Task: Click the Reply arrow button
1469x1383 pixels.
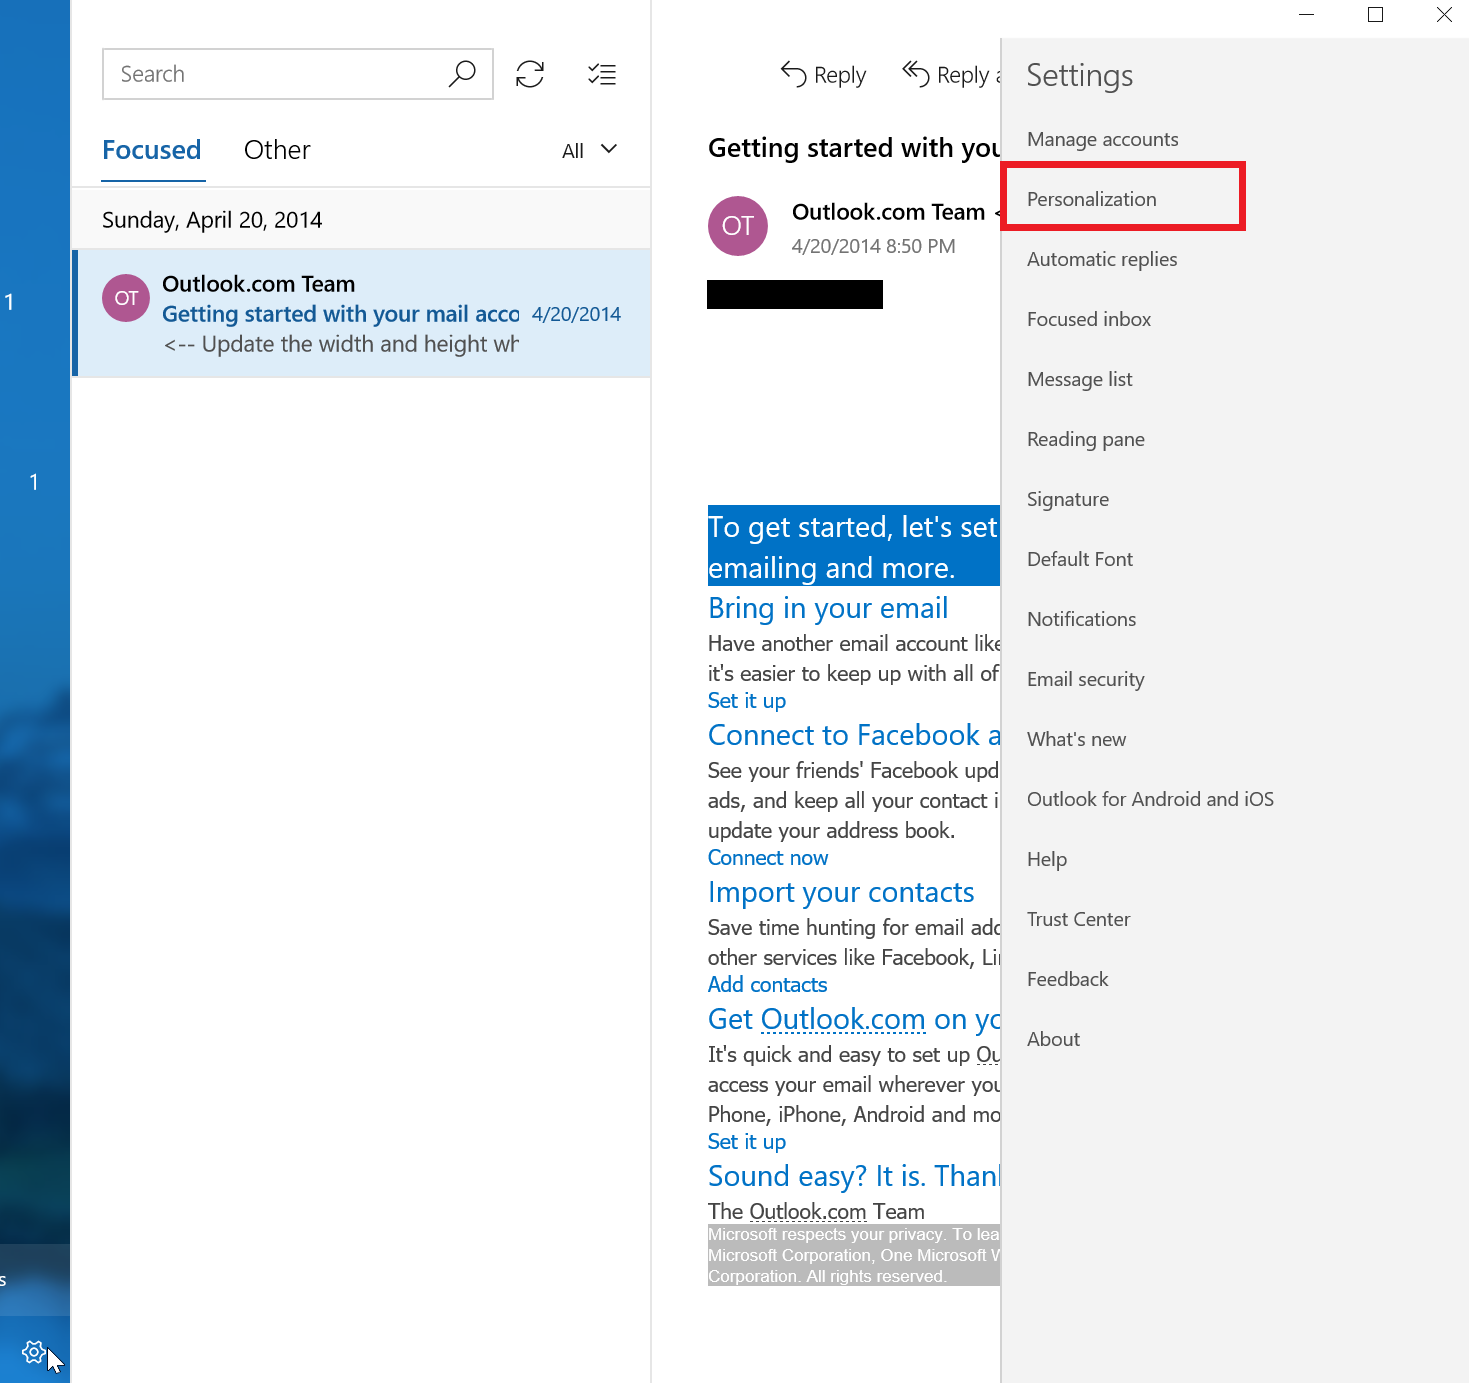Action: pos(823,75)
